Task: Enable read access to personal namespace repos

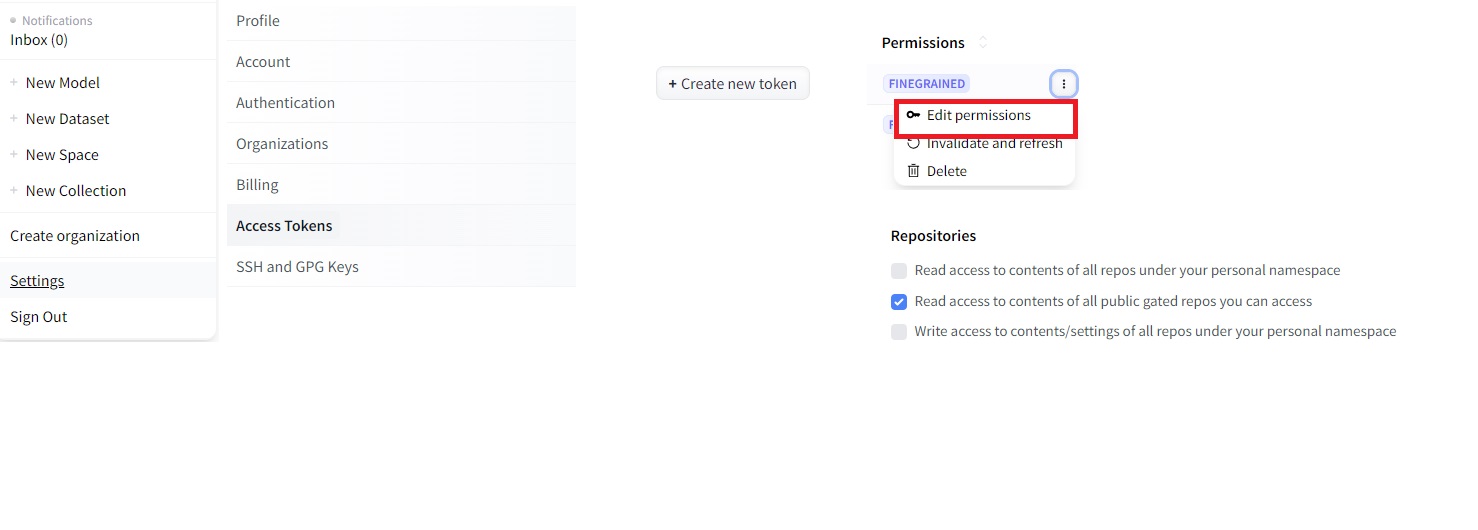Action: (x=899, y=271)
